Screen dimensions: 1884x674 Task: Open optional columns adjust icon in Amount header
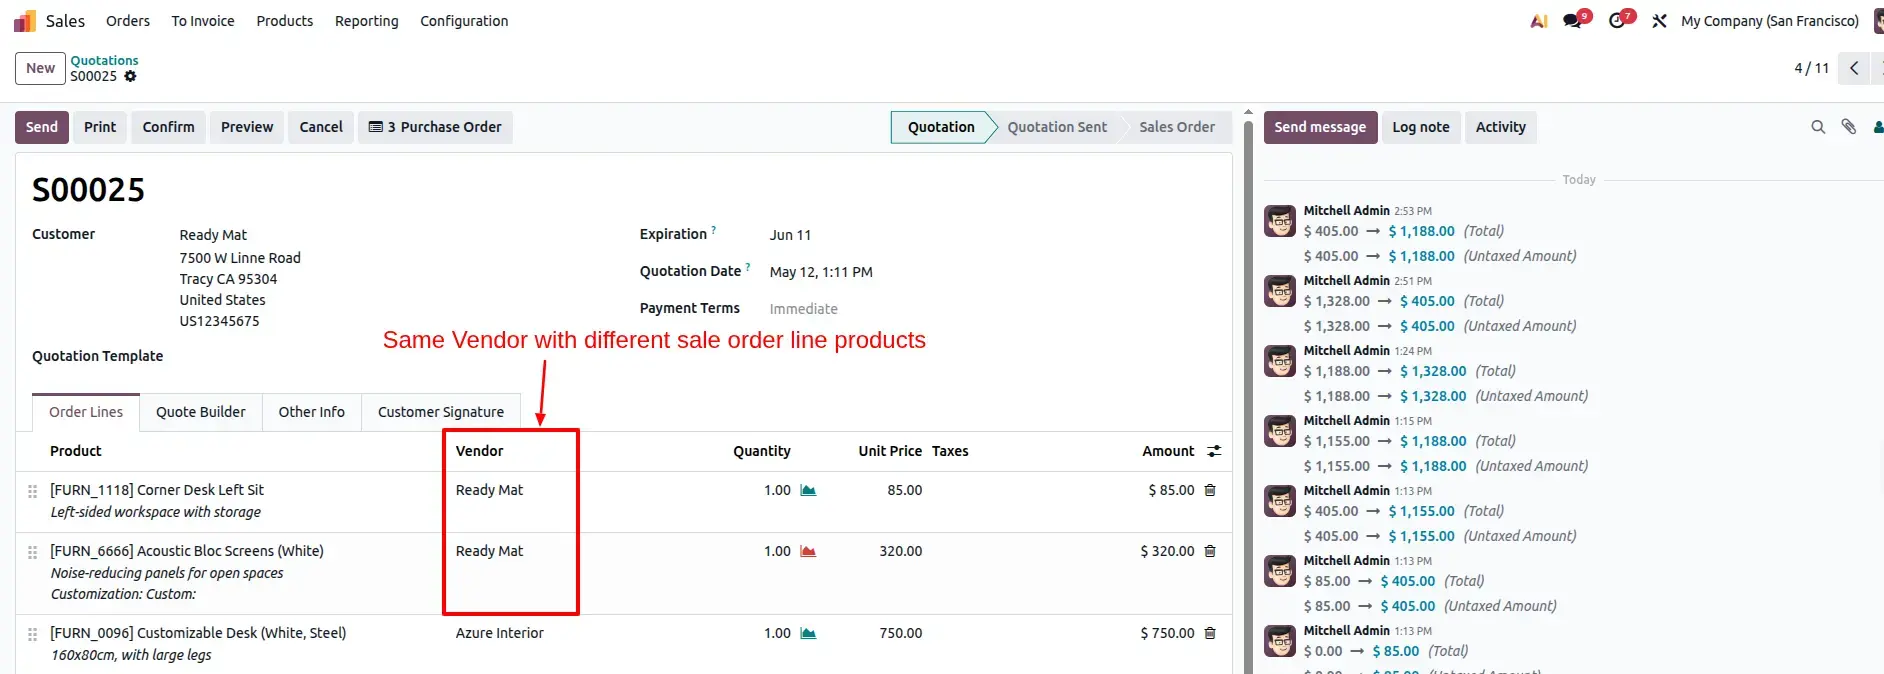tap(1214, 451)
